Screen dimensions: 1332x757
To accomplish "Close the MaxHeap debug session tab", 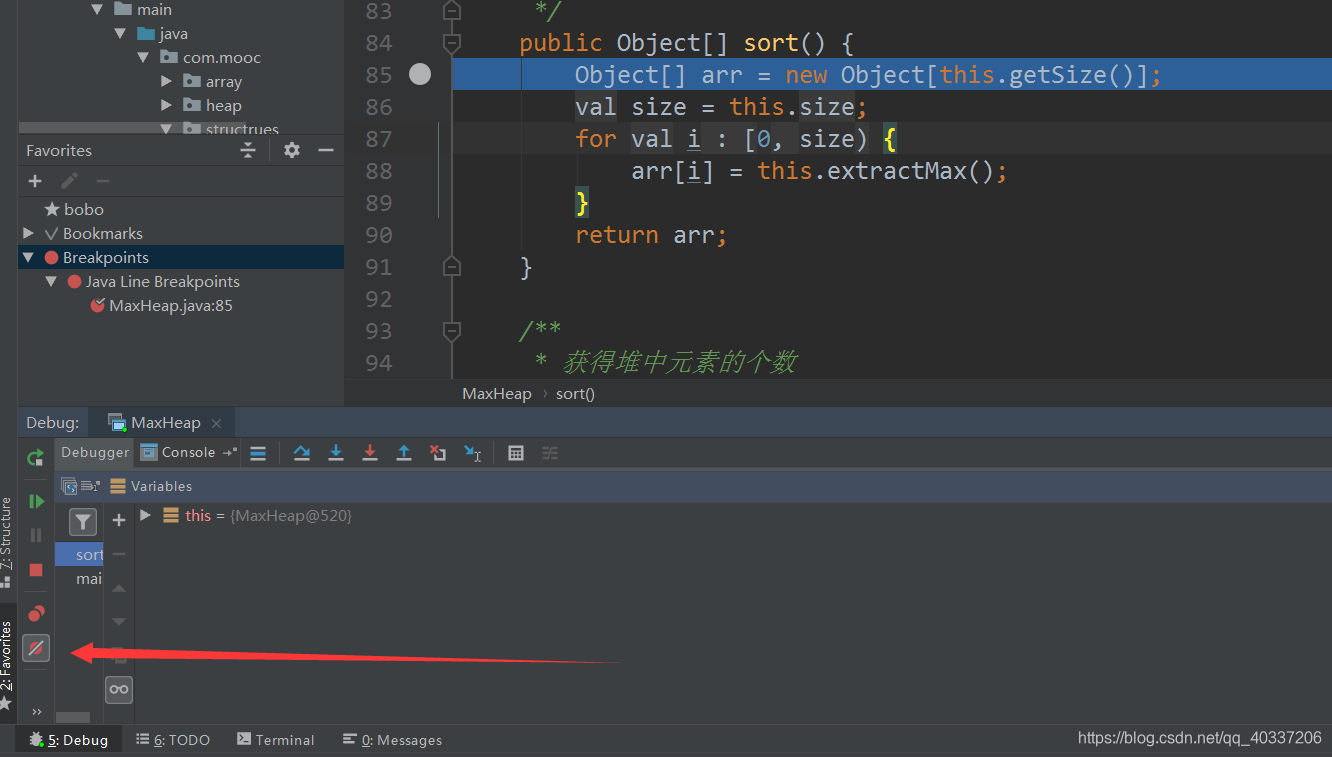I will [x=217, y=423].
